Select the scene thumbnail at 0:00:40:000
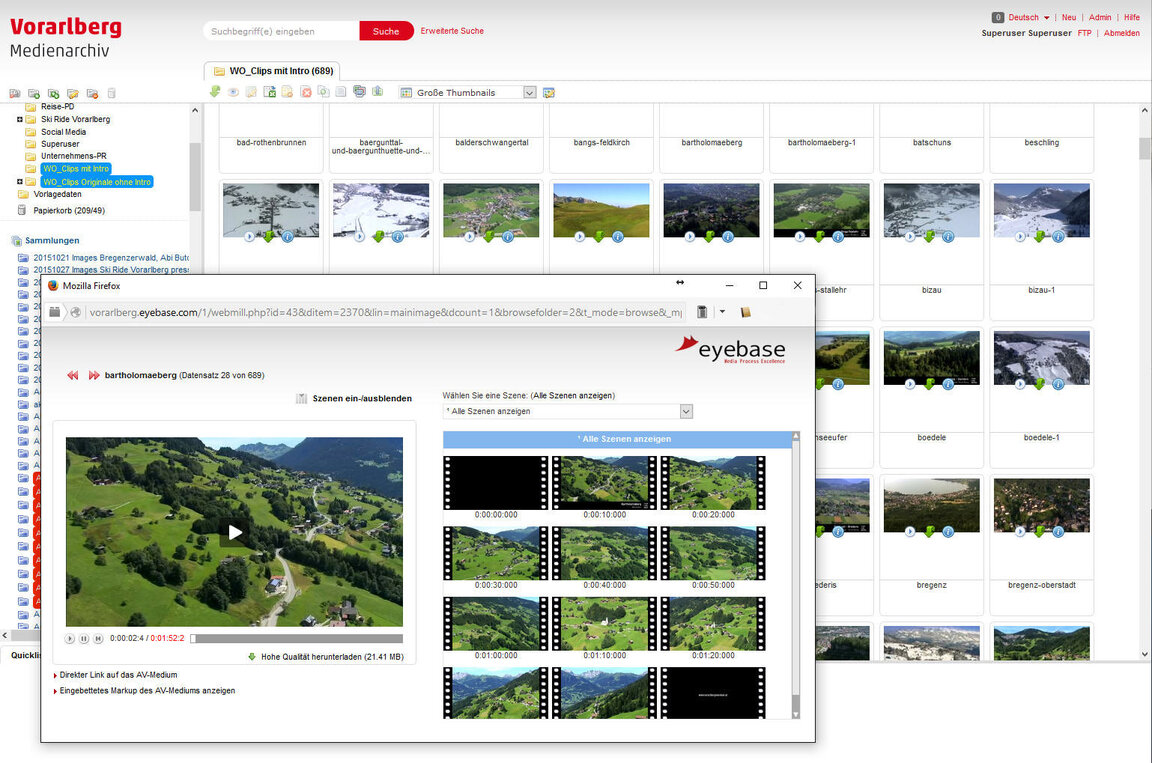The width and height of the screenshot is (1152, 763). click(604, 554)
